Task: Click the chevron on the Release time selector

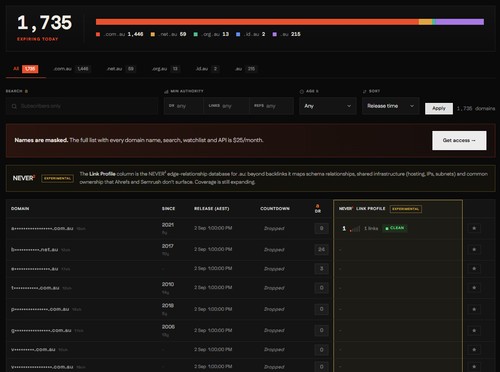Action: (x=412, y=106)
